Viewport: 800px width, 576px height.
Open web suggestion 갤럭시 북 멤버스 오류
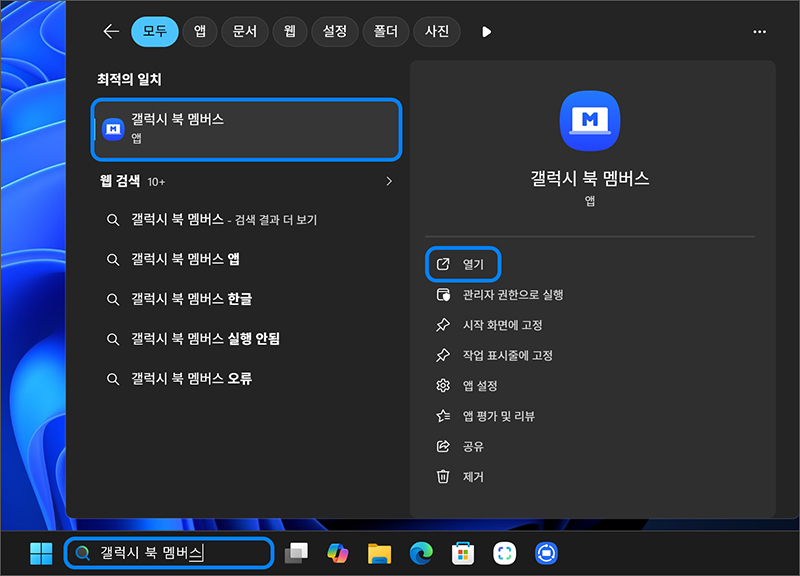point(191,379)
